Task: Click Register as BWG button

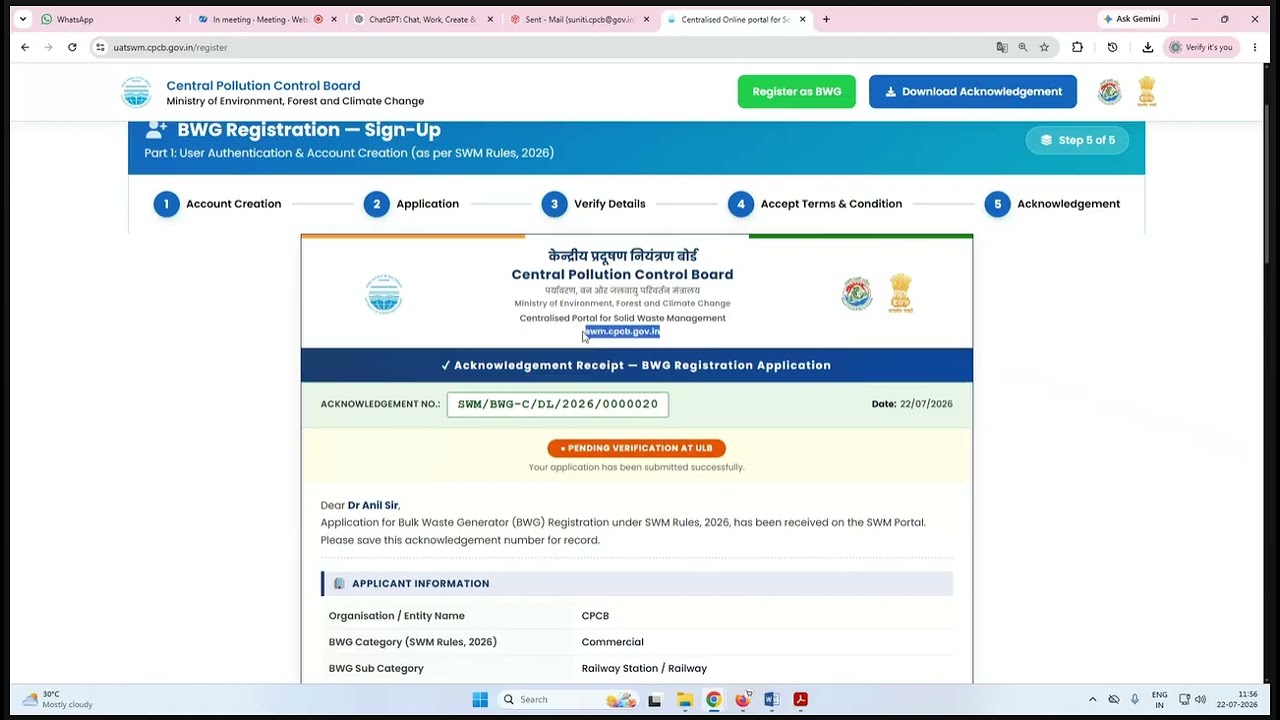Action: point(797,91)
